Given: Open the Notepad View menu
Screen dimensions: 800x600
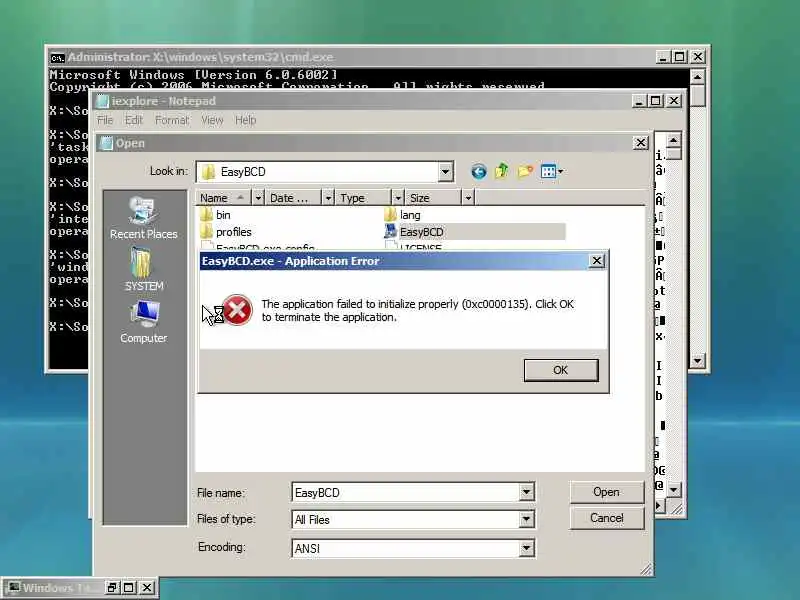Looking at the screenshot, I should click(212, 120).
